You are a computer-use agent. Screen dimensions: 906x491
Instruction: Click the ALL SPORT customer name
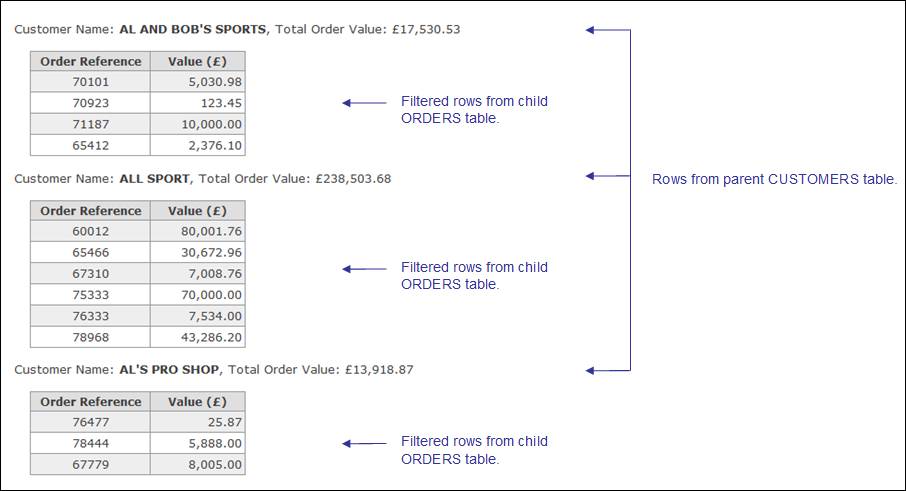pyautogui.click(x=154, y=179)
